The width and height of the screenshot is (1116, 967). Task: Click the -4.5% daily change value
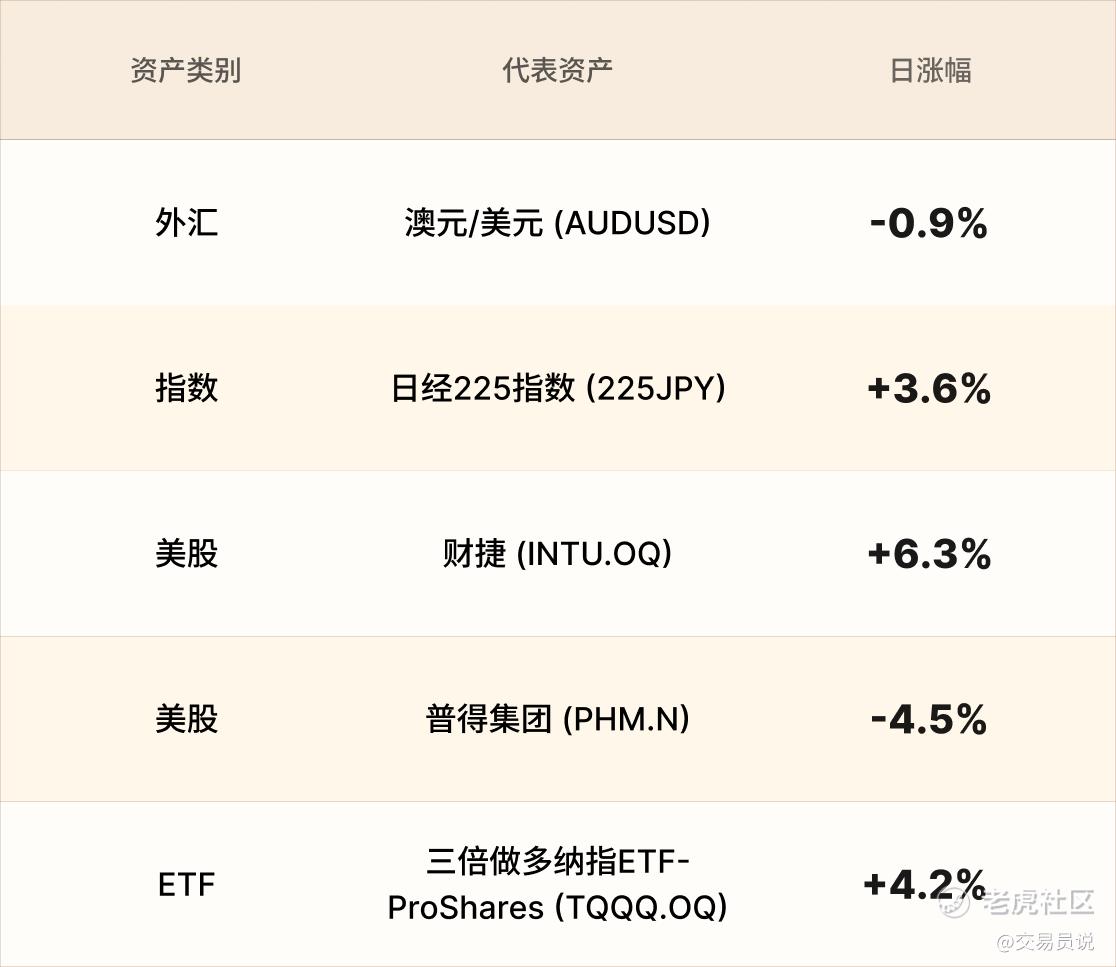pos(929,719)
